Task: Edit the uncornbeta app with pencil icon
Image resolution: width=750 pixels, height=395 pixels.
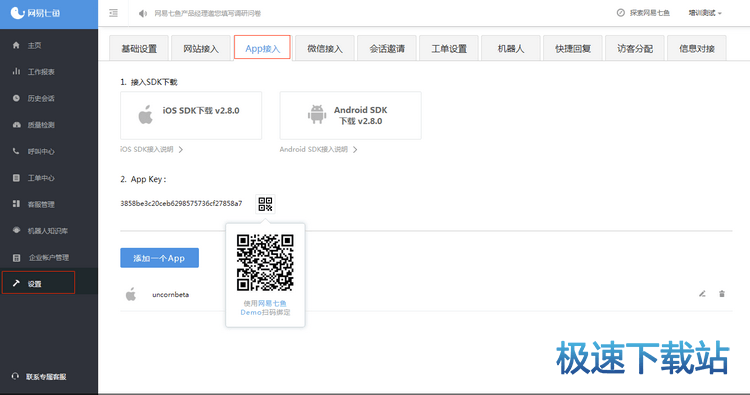Action: pyautogui.click(x=702, y=294)
